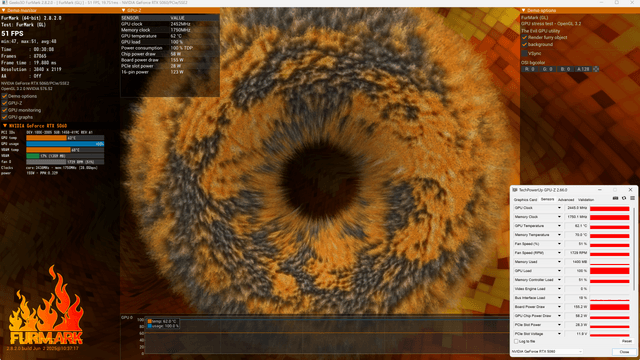Screen dimensions: 640x360
Task: Click the temp 62.0 °C graph legend
Action: pos(162,321)
